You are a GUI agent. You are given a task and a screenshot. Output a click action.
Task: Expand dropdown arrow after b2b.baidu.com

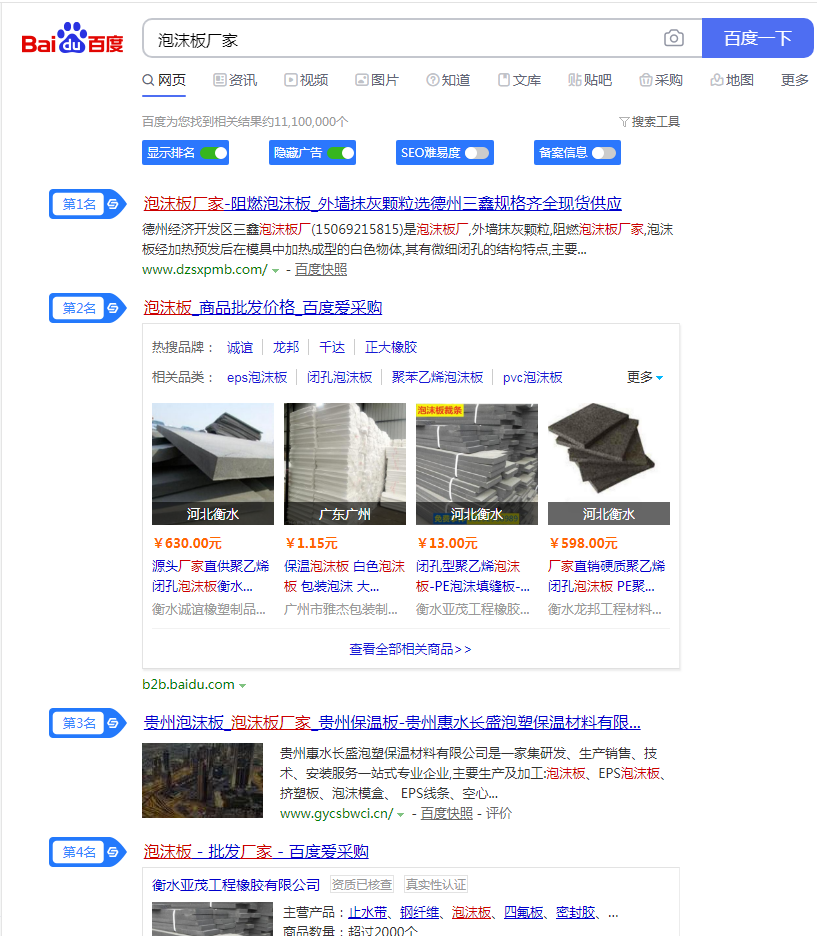coord(242,685)
